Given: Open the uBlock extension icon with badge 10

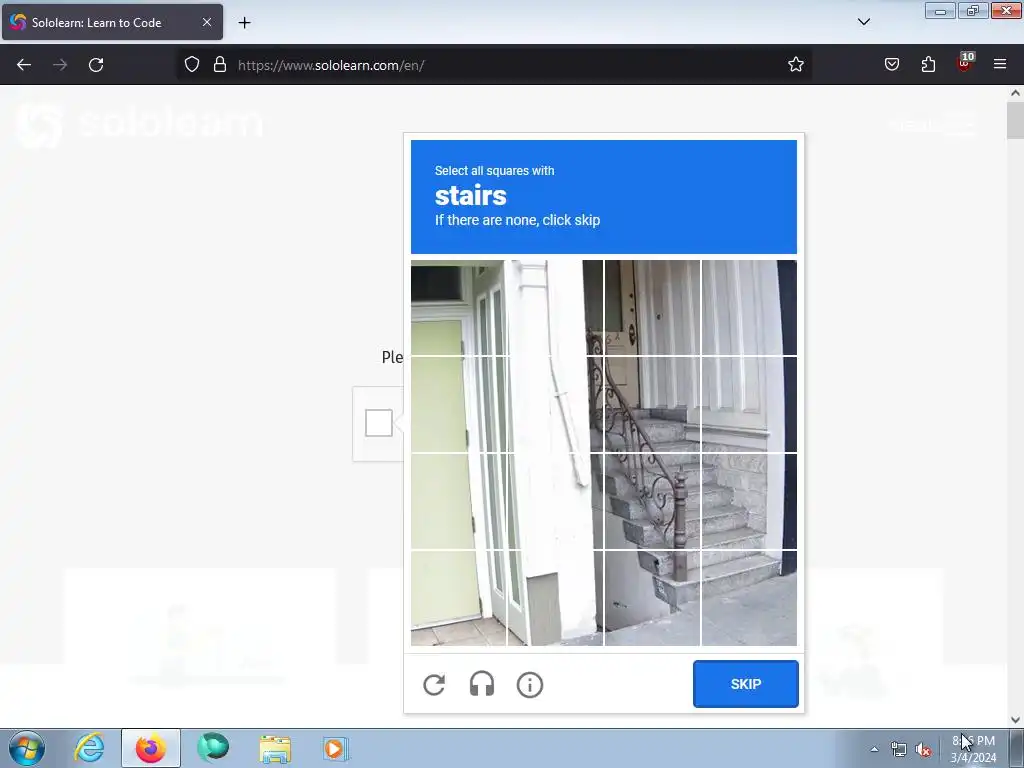Looking at the screenshot, I should pos(965,63).
